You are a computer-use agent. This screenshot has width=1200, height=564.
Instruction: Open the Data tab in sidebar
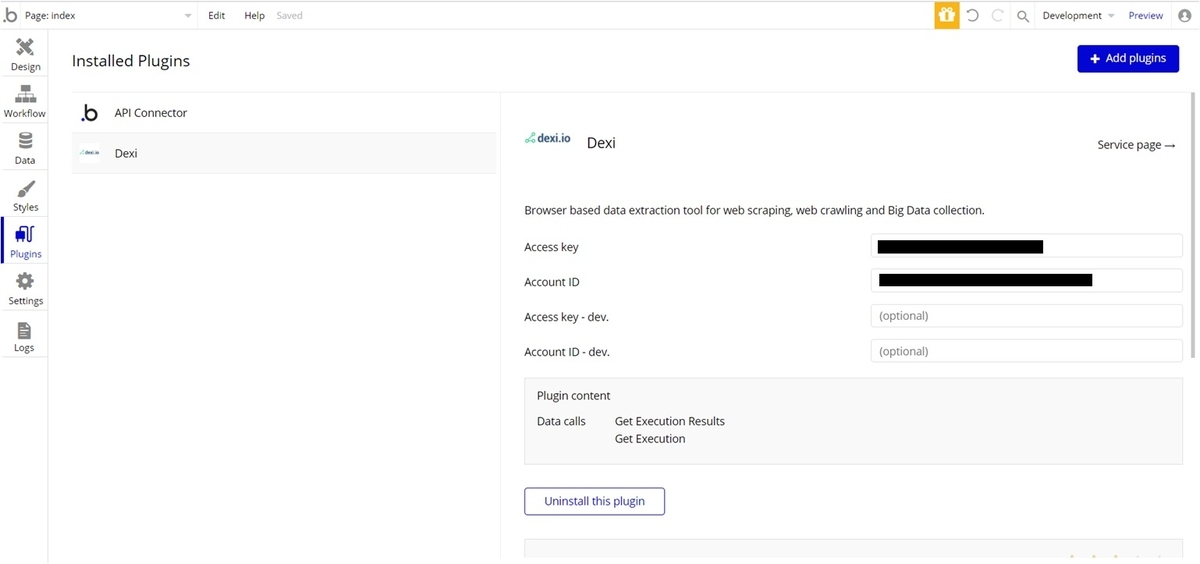click(25, 148)
